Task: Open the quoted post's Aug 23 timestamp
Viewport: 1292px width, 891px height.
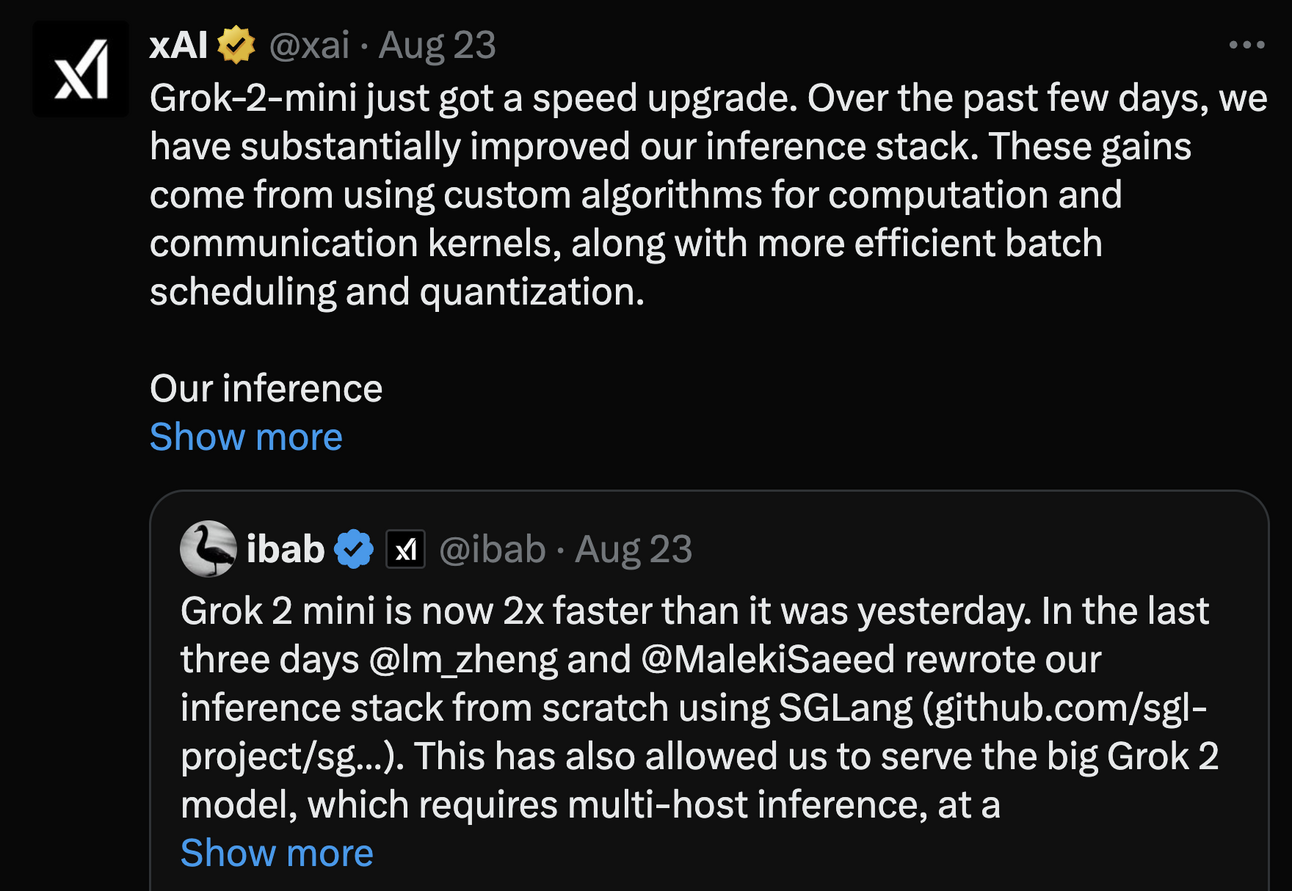Action: 634,549
